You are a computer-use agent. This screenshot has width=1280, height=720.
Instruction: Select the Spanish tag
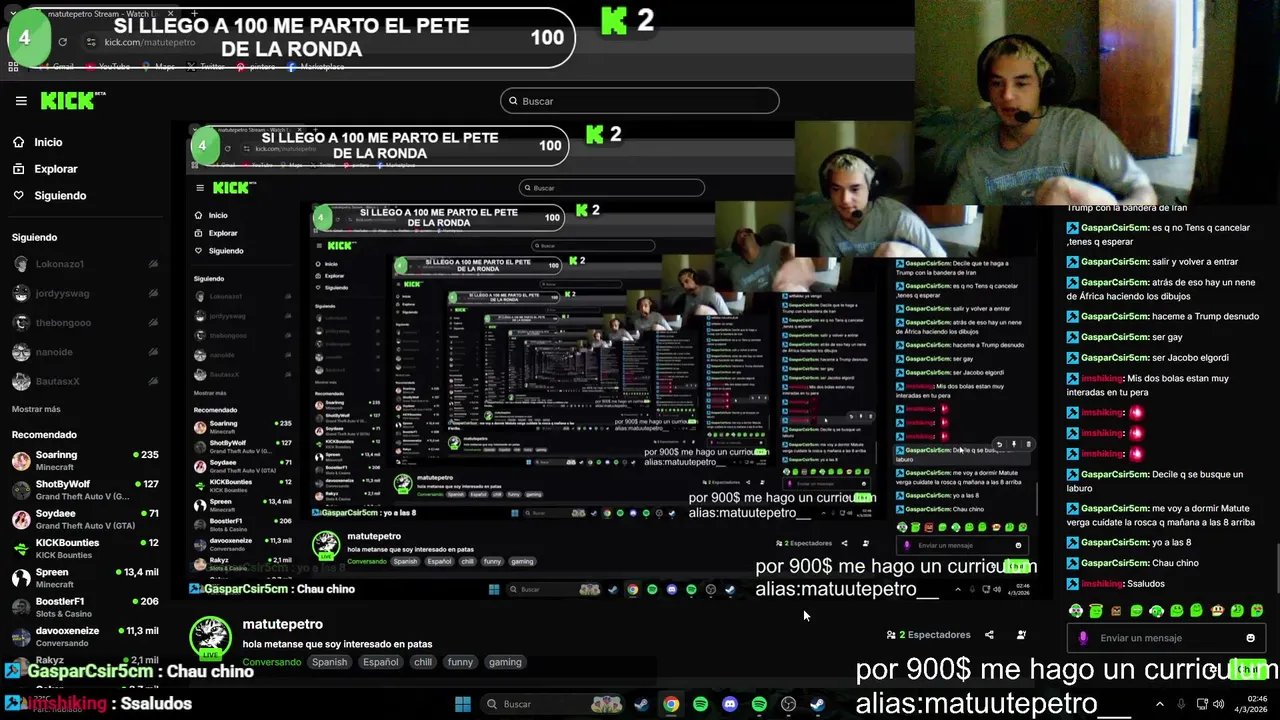pos(329,662)
